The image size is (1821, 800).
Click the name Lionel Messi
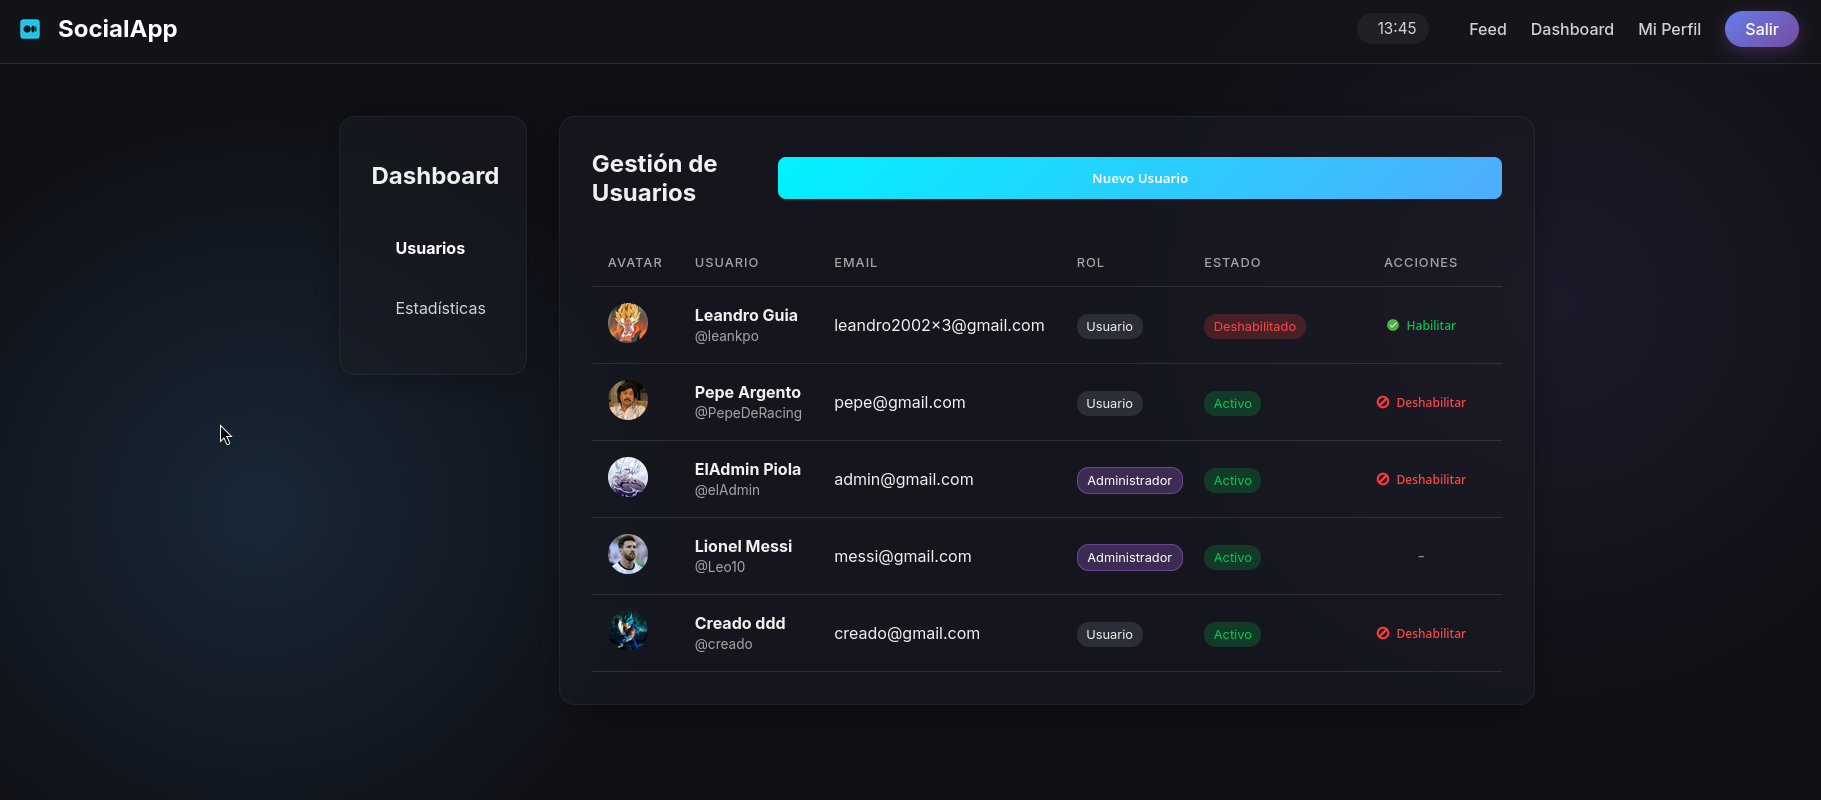pyautogui.click(x=743, y=546)
